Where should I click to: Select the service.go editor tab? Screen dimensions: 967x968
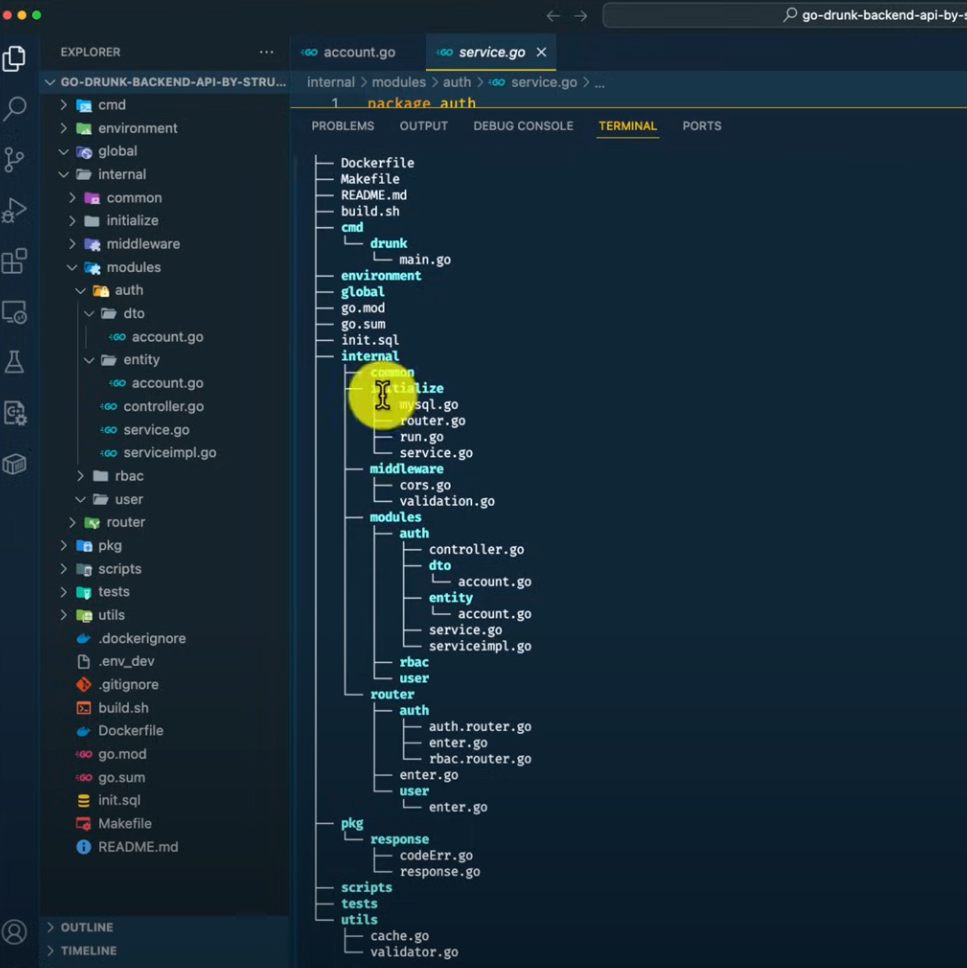tap(491, 52)
